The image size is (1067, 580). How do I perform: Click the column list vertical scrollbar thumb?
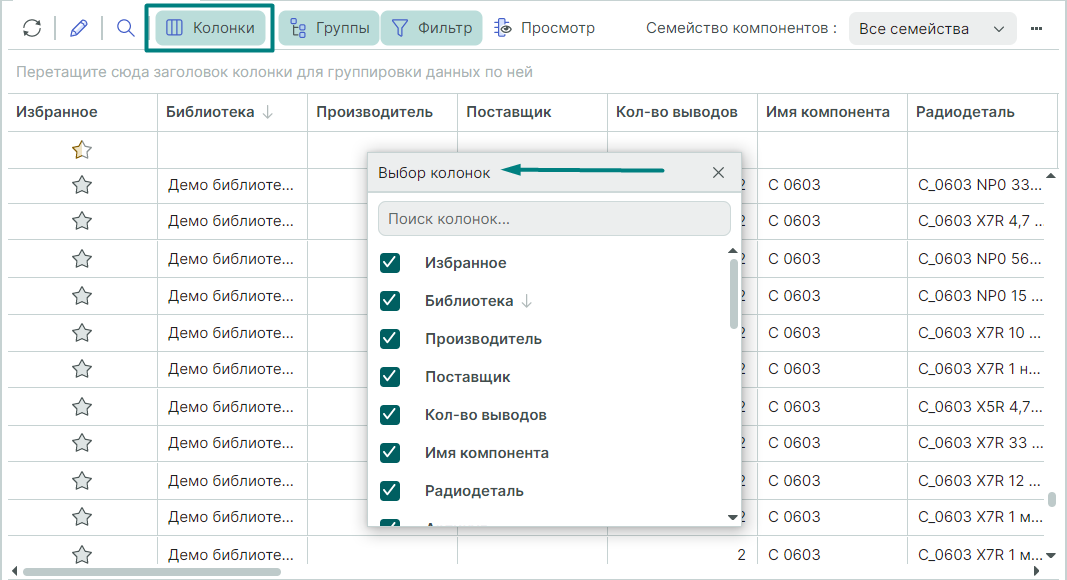(734, 293)
